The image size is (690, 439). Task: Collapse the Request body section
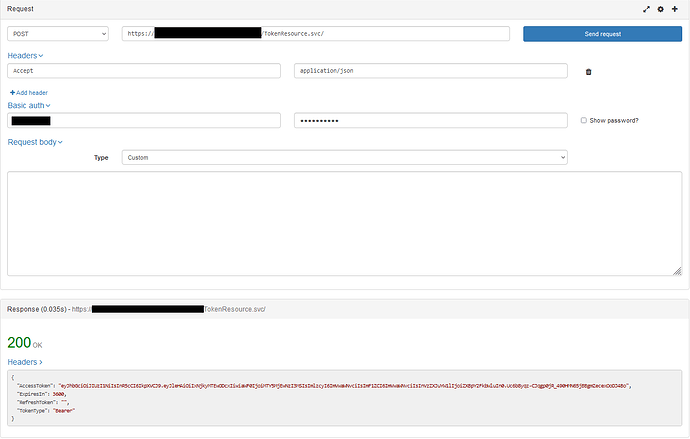(35, 142)
